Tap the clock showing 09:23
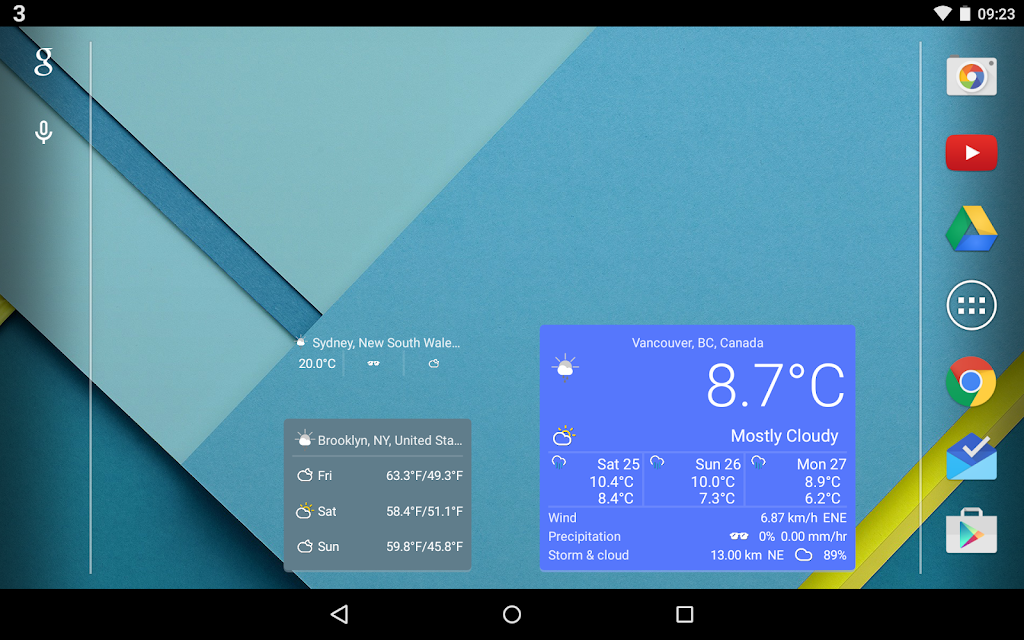This screenshot has width=1024, height=640. coord(996,14)
